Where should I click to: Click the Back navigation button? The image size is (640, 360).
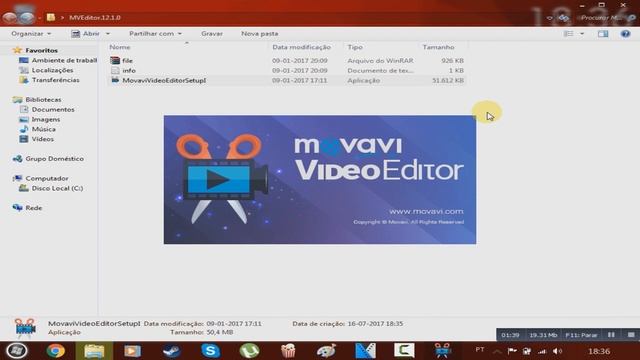tap(10, 18)
